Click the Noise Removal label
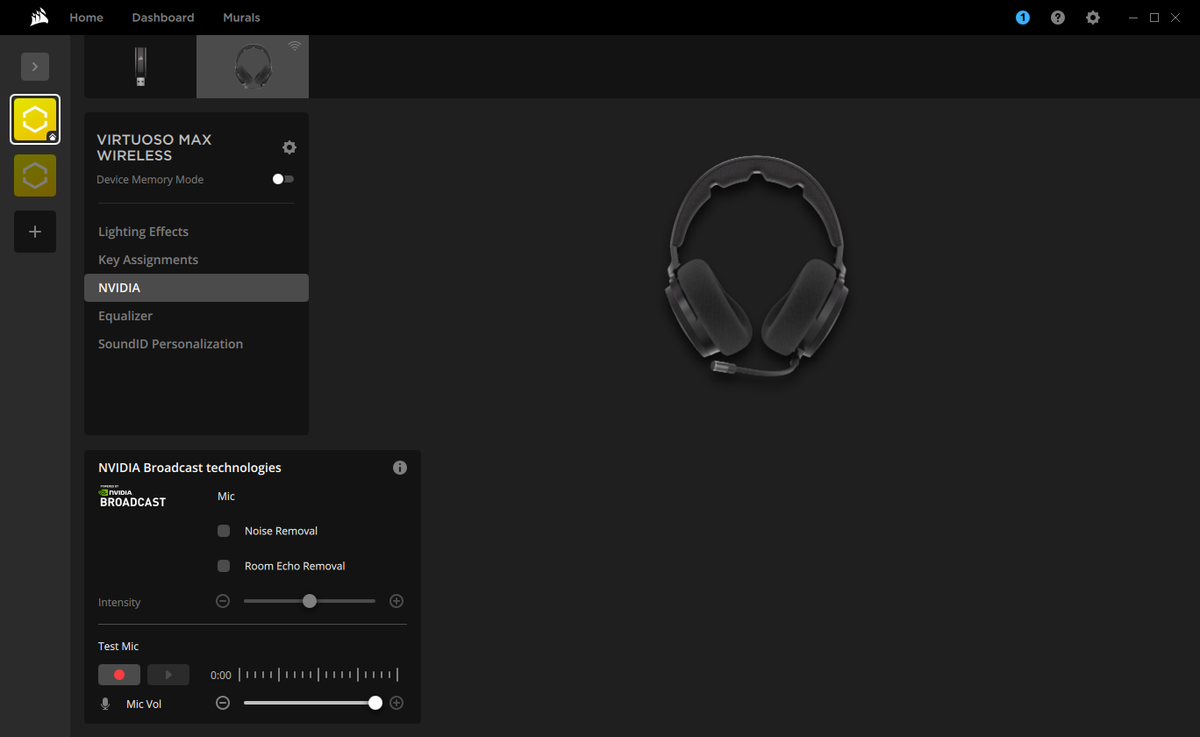The image size is (1200, 737). pos(281,532)
